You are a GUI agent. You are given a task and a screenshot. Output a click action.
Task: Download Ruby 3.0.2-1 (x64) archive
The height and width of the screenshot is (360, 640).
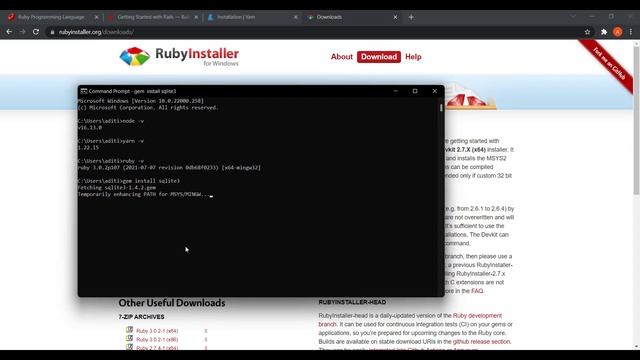tap(157, 331)
